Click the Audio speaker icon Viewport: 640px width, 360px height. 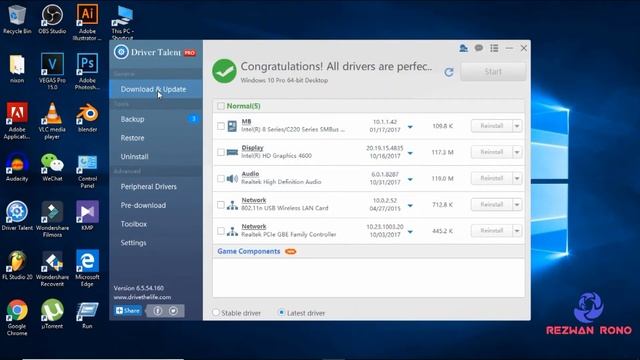pyautogui.click(x=232, y=178)
